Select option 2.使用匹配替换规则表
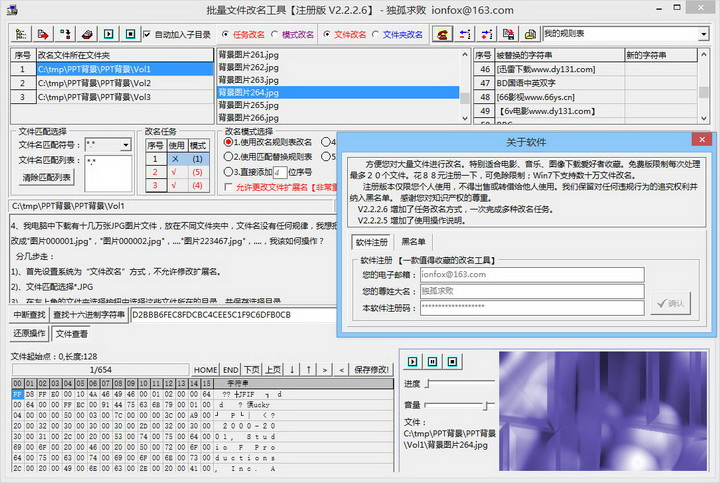Viewport: 720px width, 483px height. [228, 157]
